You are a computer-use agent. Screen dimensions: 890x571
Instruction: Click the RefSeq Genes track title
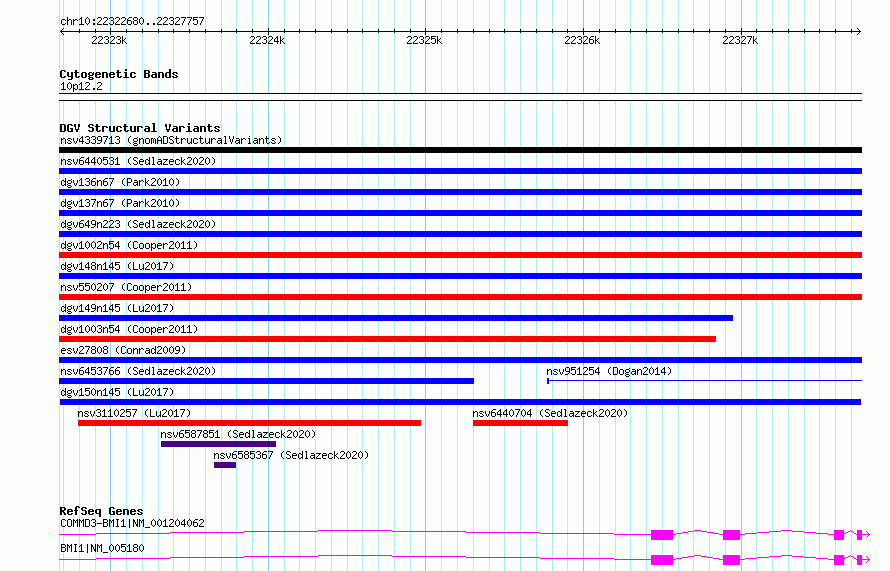(102, 511)
